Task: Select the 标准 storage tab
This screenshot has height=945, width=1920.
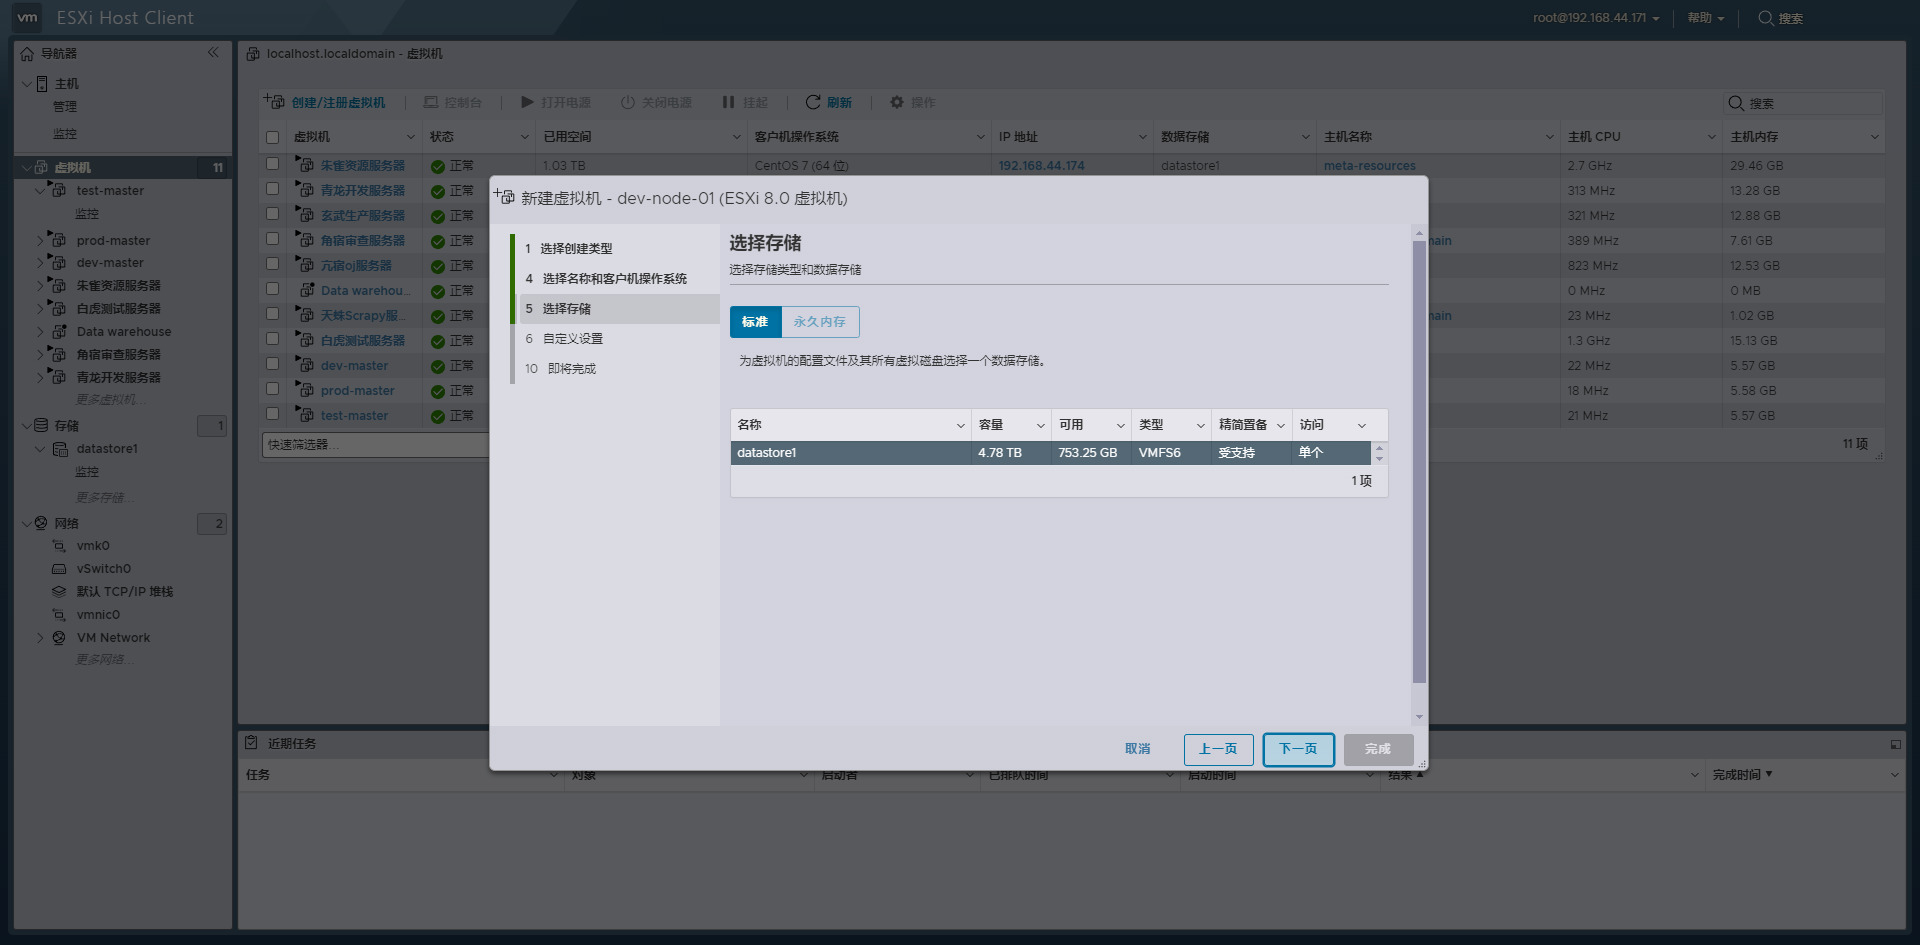Action: pos(755,322)
